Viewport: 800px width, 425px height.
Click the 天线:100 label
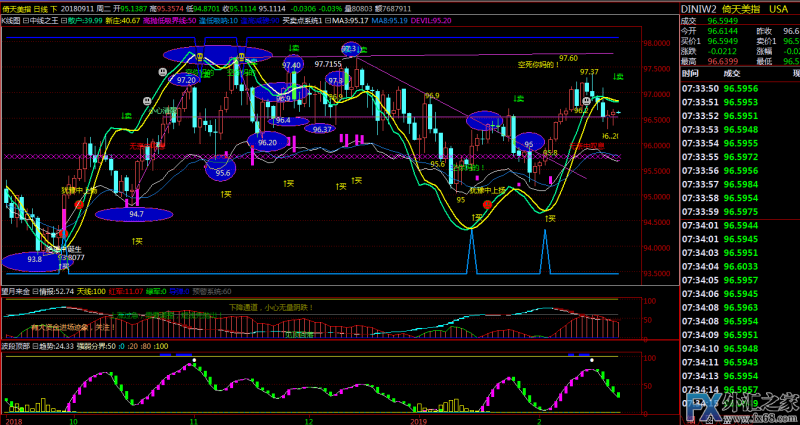click(x=91, y=291)
